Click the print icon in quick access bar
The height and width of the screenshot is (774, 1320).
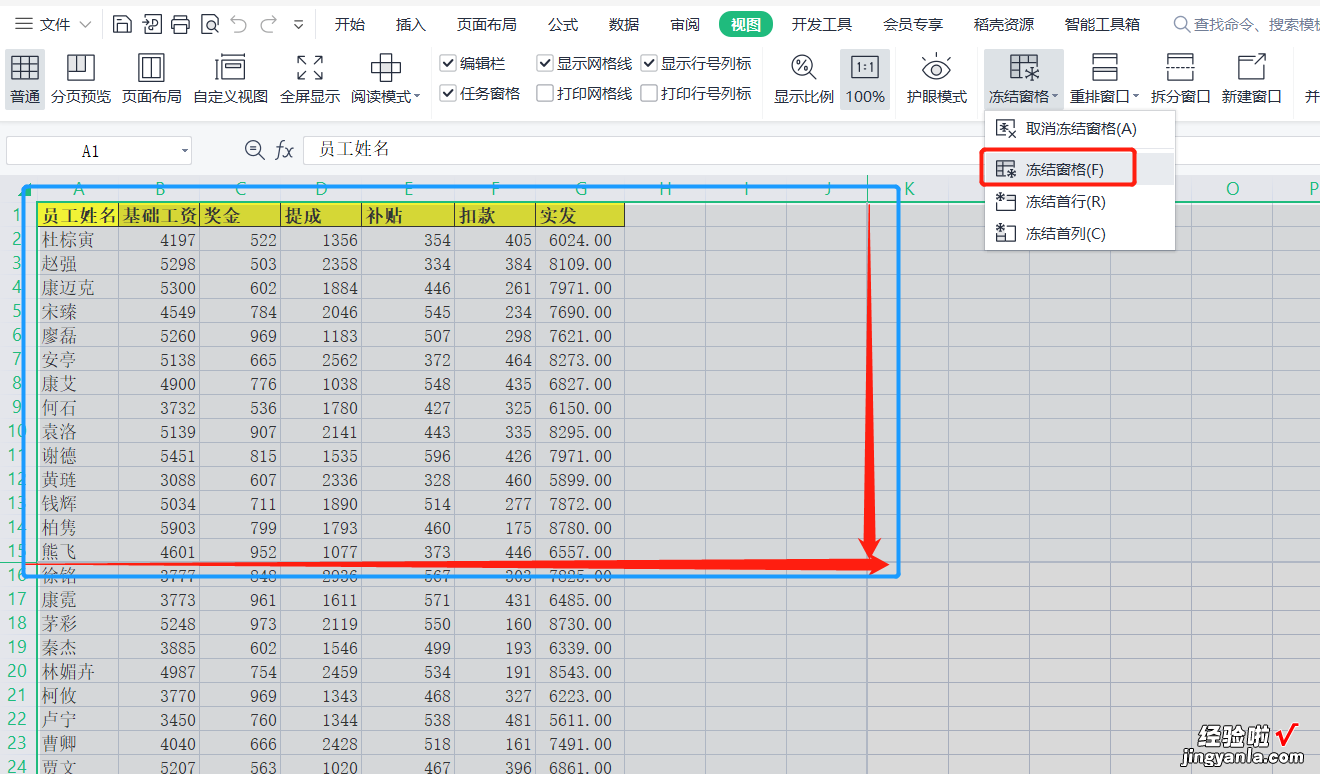coord(180,24)
